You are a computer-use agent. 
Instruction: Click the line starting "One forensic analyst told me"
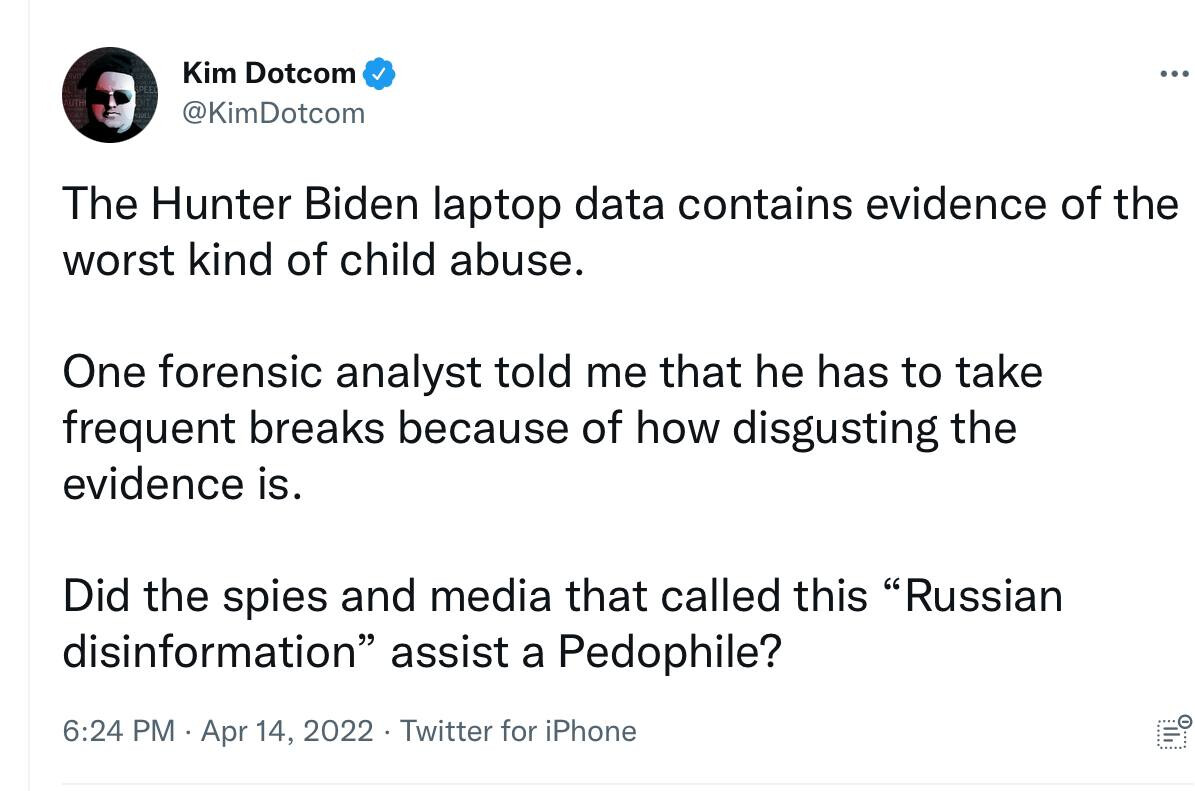coord(553,372)
